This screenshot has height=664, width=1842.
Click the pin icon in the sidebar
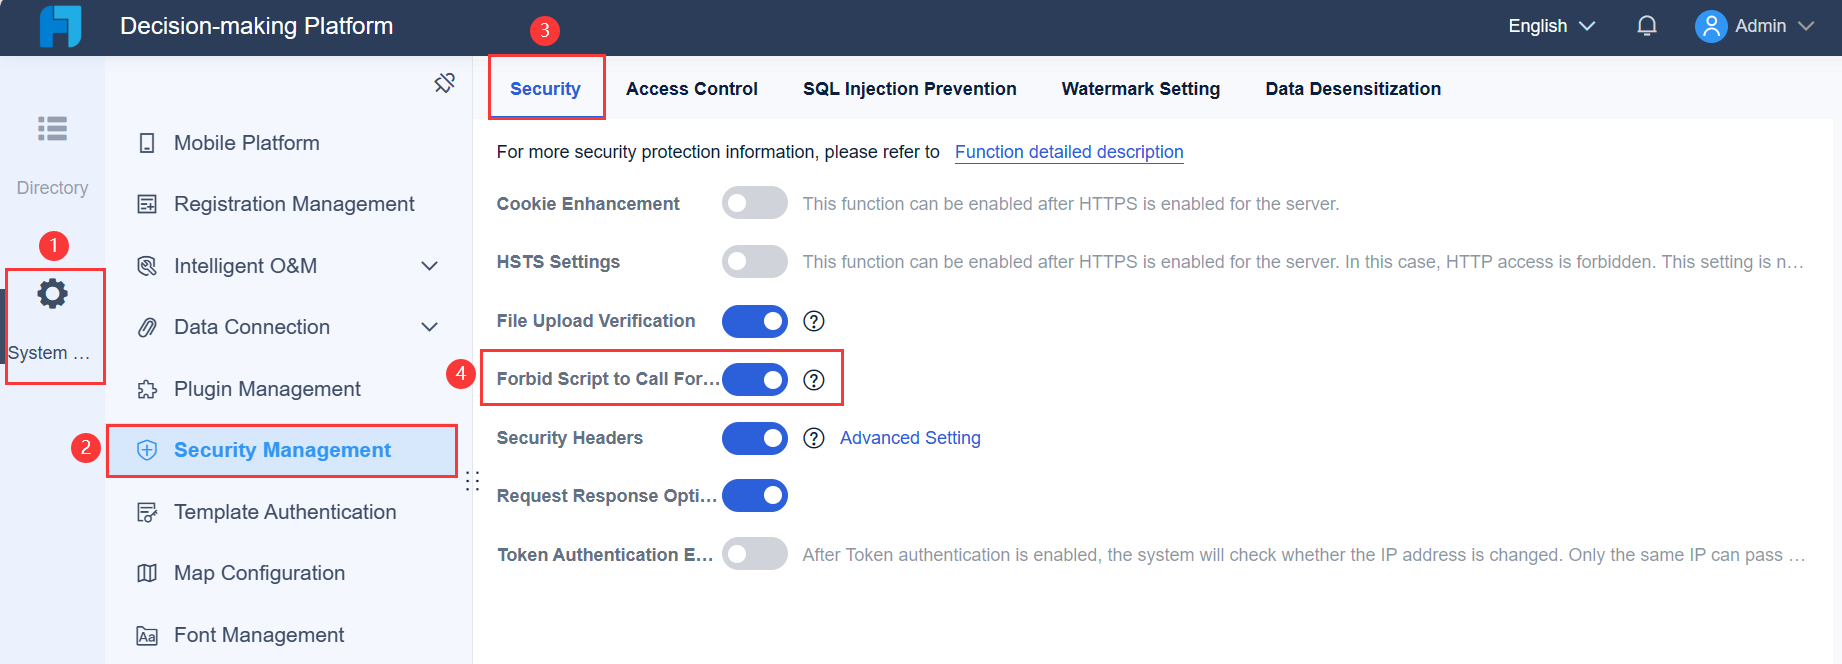(x=445, y=83)
